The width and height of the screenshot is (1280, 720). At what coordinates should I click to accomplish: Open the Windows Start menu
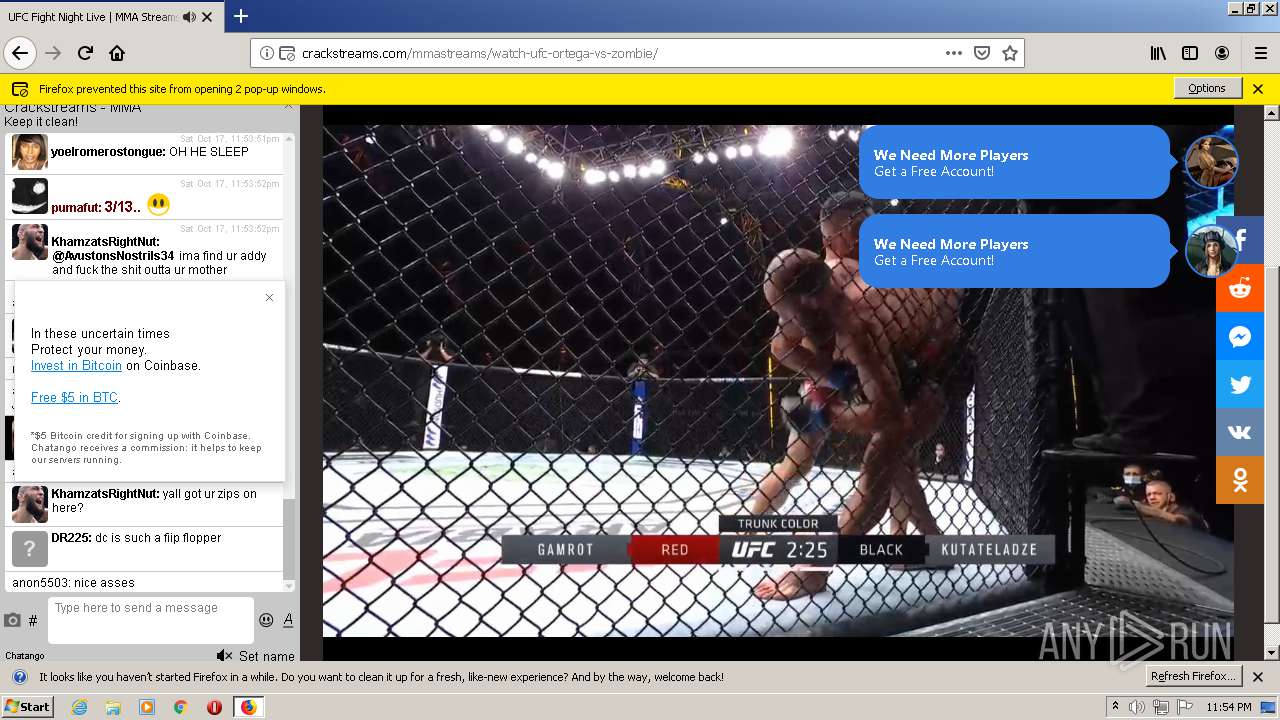(28, 706)
